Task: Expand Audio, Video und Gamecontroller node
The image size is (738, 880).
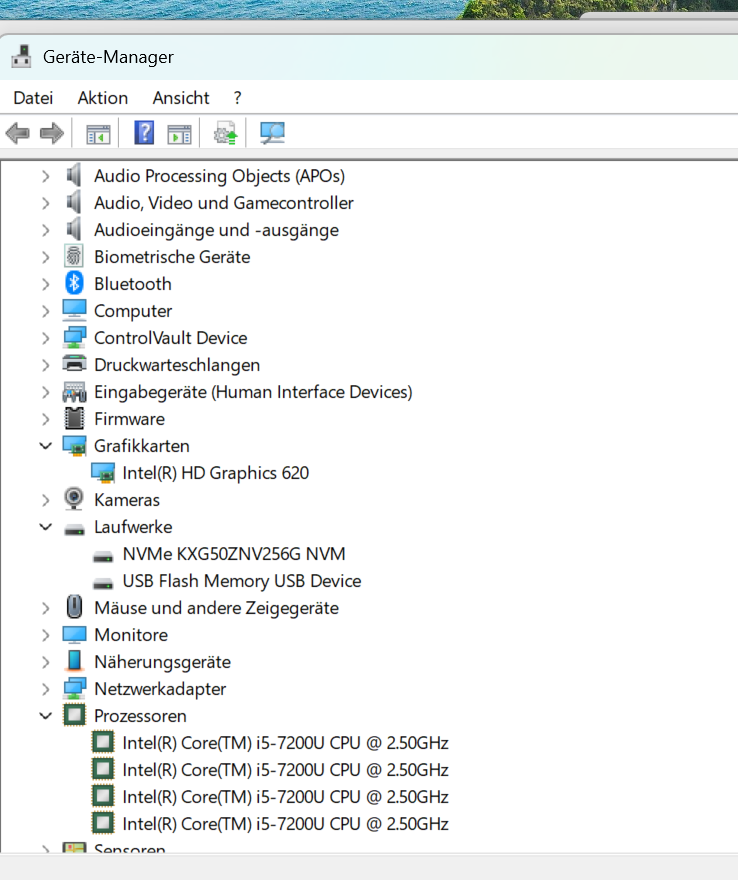Action: tap(45, 203)
